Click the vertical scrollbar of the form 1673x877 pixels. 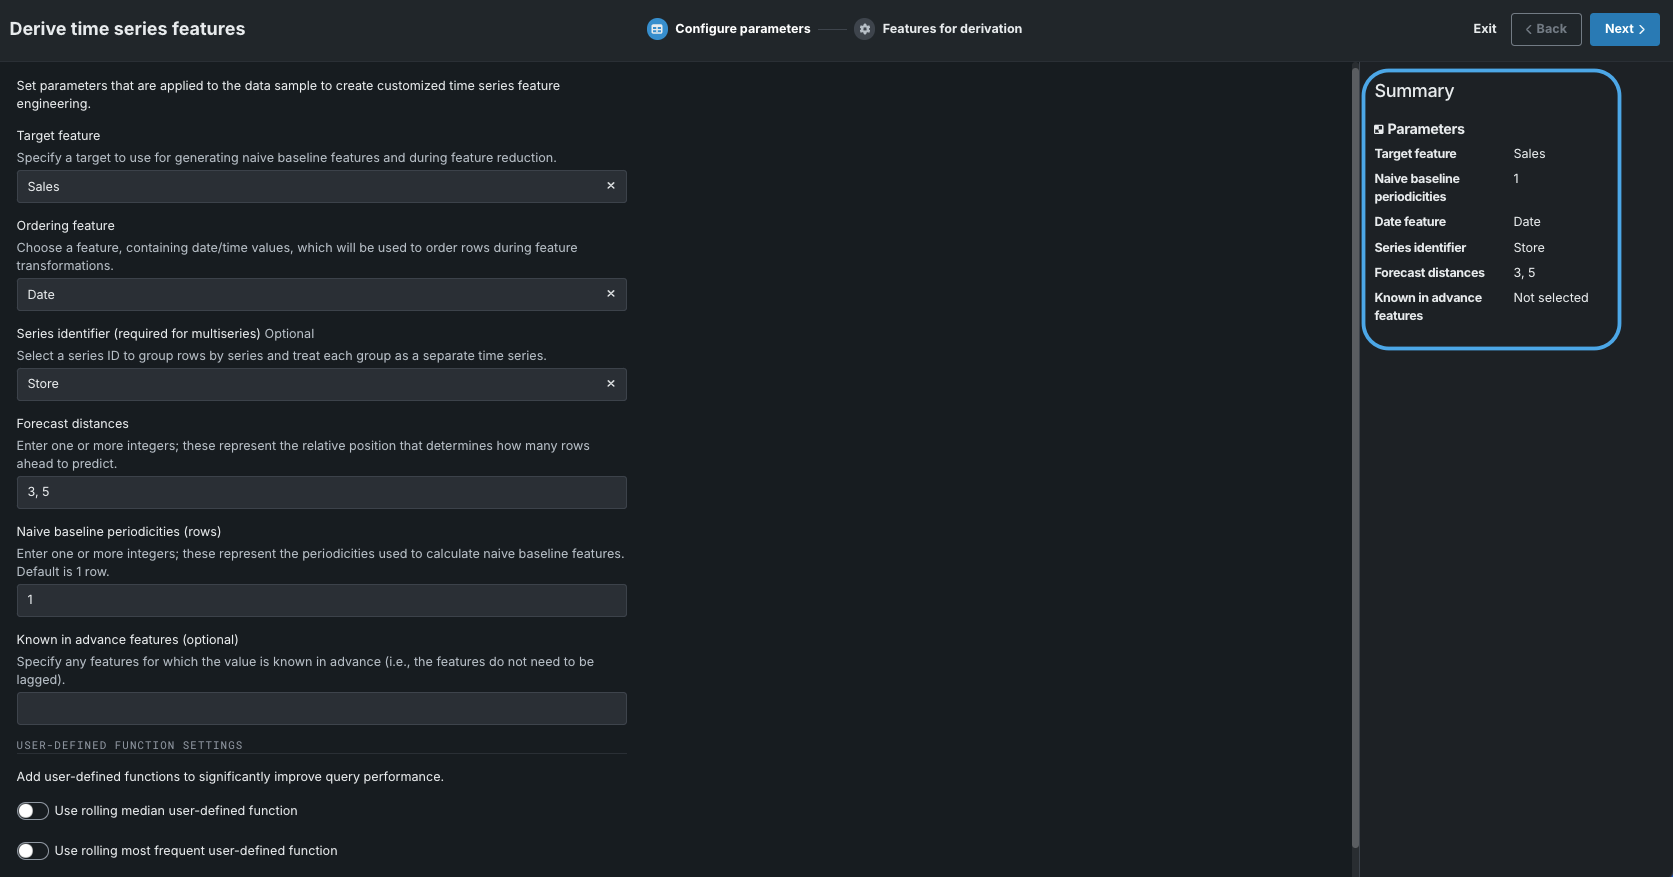coord(1355,450)
